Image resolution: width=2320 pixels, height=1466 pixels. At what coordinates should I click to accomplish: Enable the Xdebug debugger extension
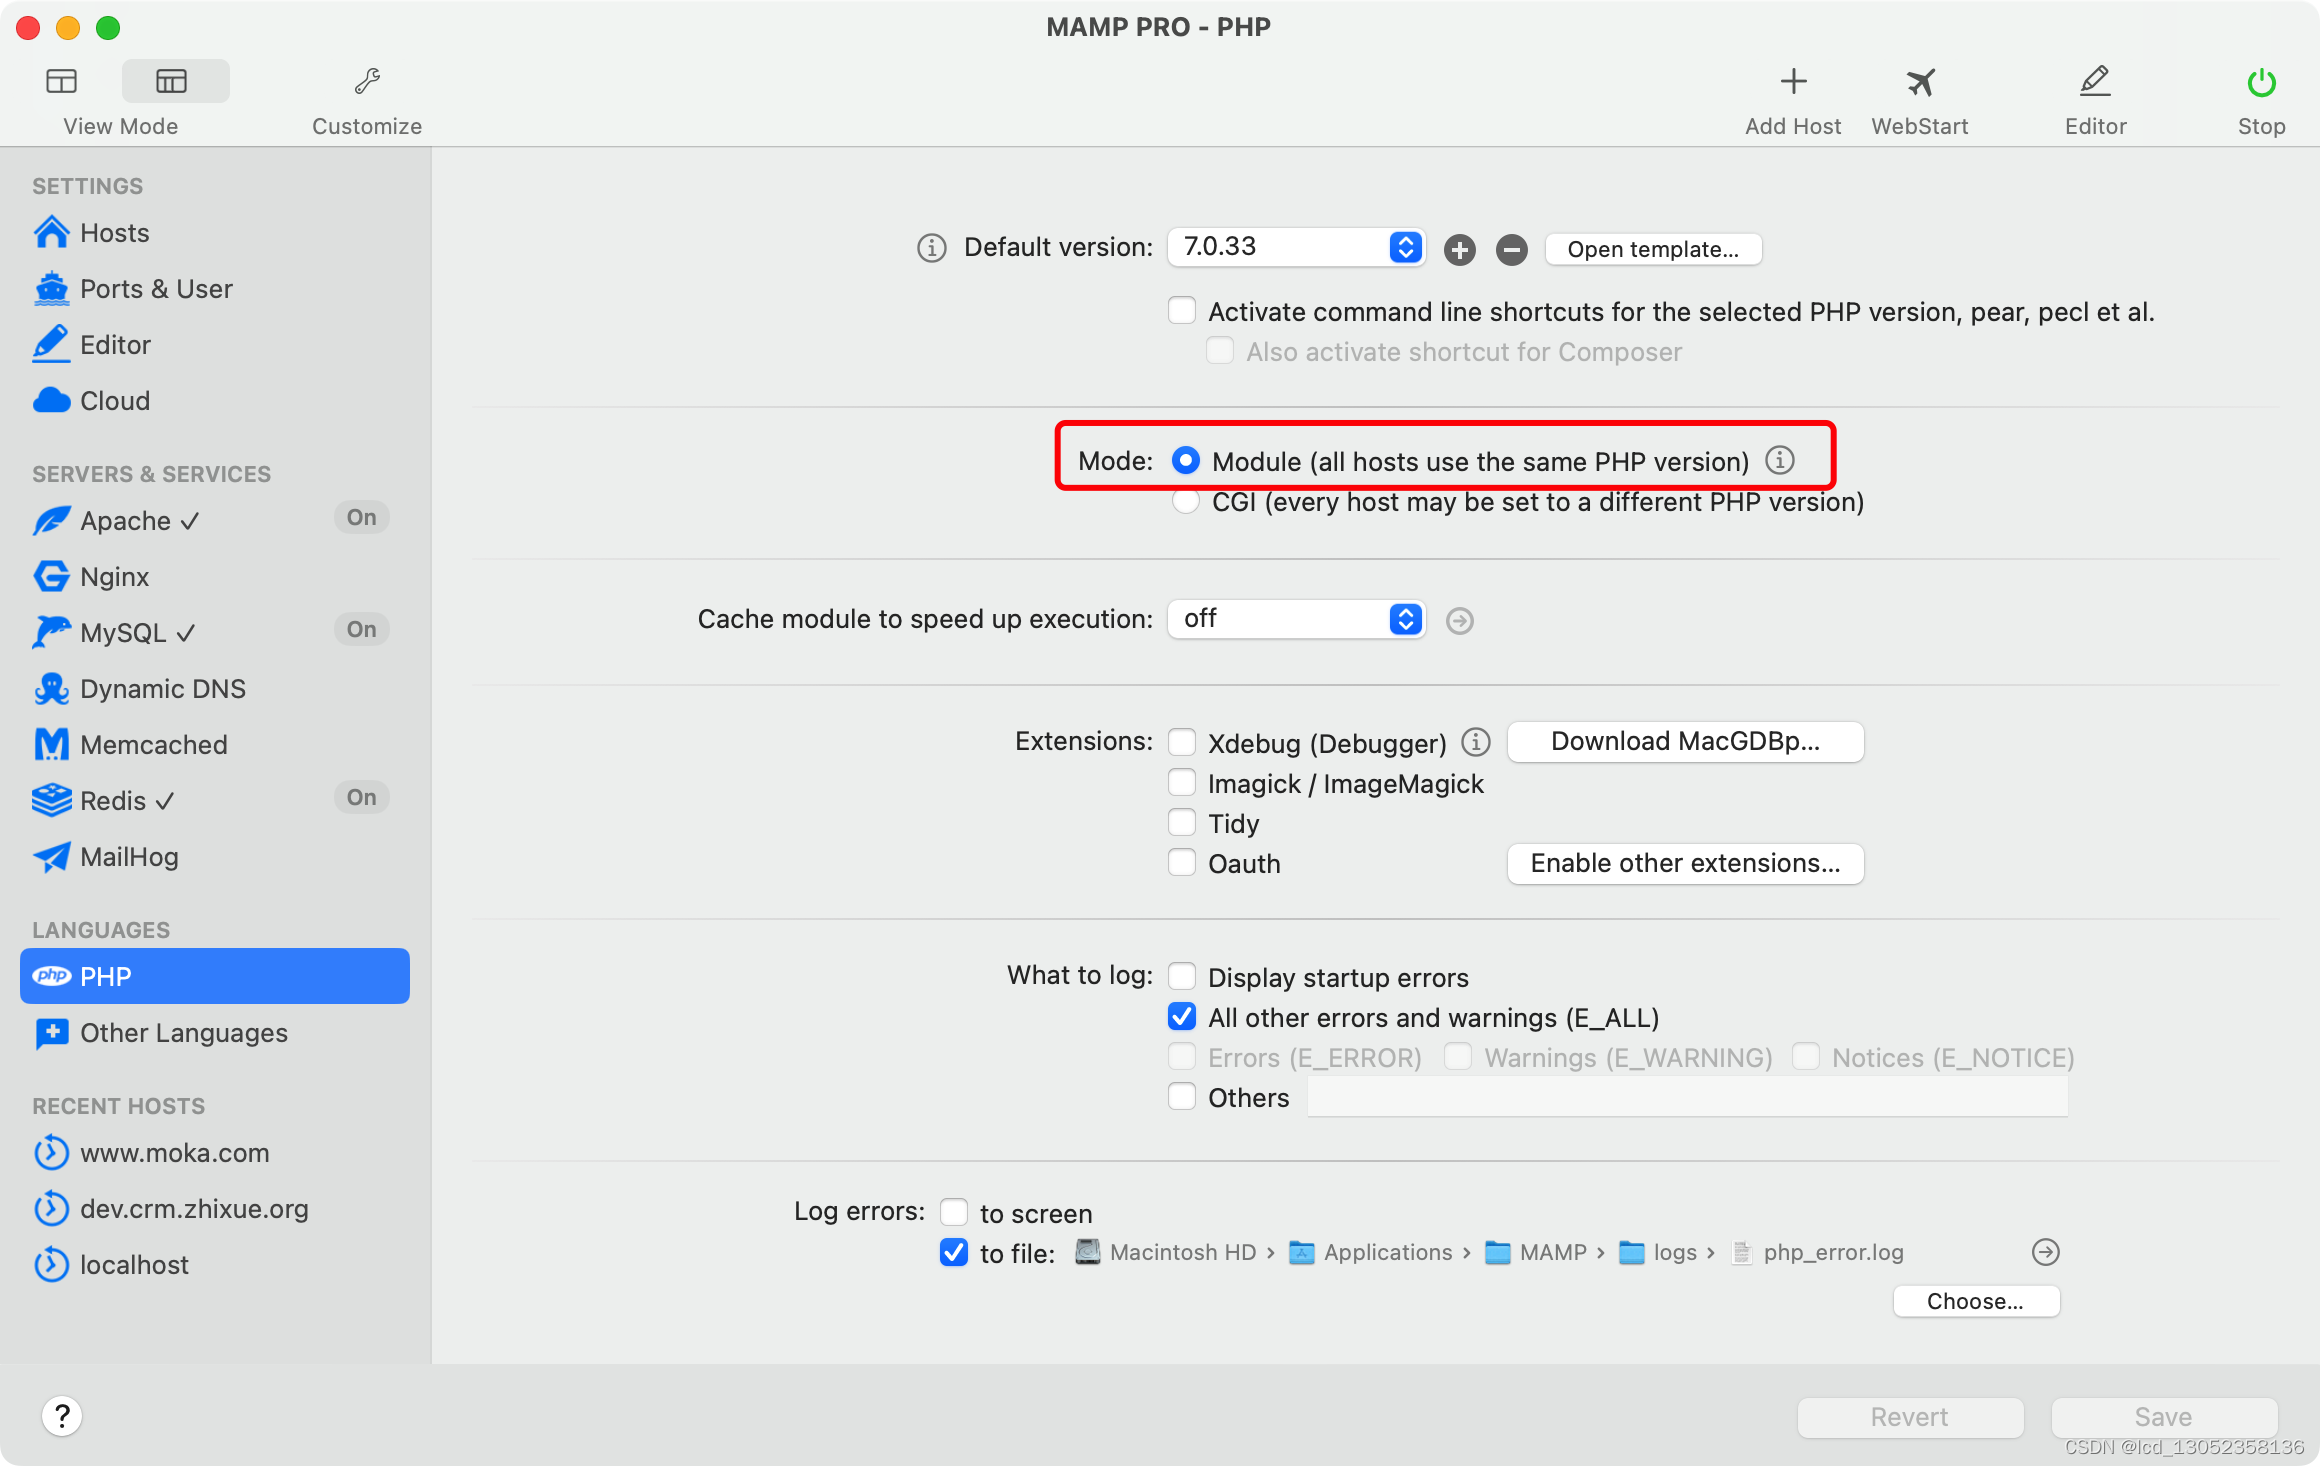[x=1182, y=742]
